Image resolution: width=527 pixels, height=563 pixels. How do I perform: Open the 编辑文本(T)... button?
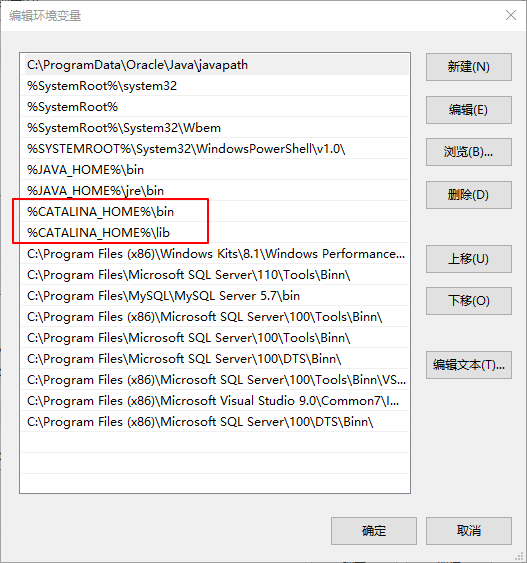tap(468, 365)
